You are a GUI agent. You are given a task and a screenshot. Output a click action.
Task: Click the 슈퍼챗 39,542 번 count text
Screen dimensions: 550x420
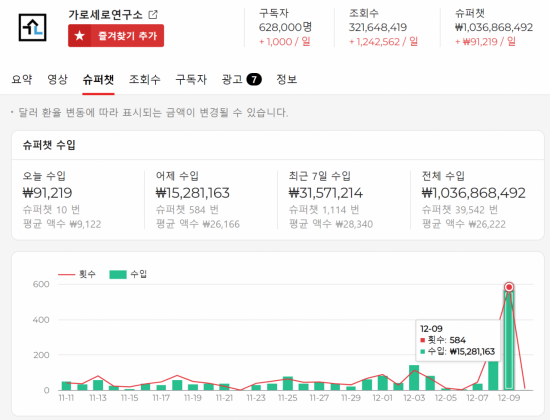click(x=460, y=210)
